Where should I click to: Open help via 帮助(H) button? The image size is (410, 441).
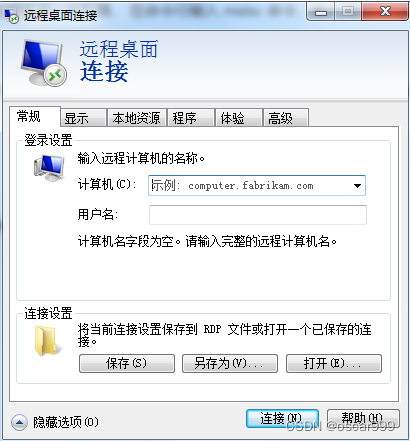click(363, 418)
